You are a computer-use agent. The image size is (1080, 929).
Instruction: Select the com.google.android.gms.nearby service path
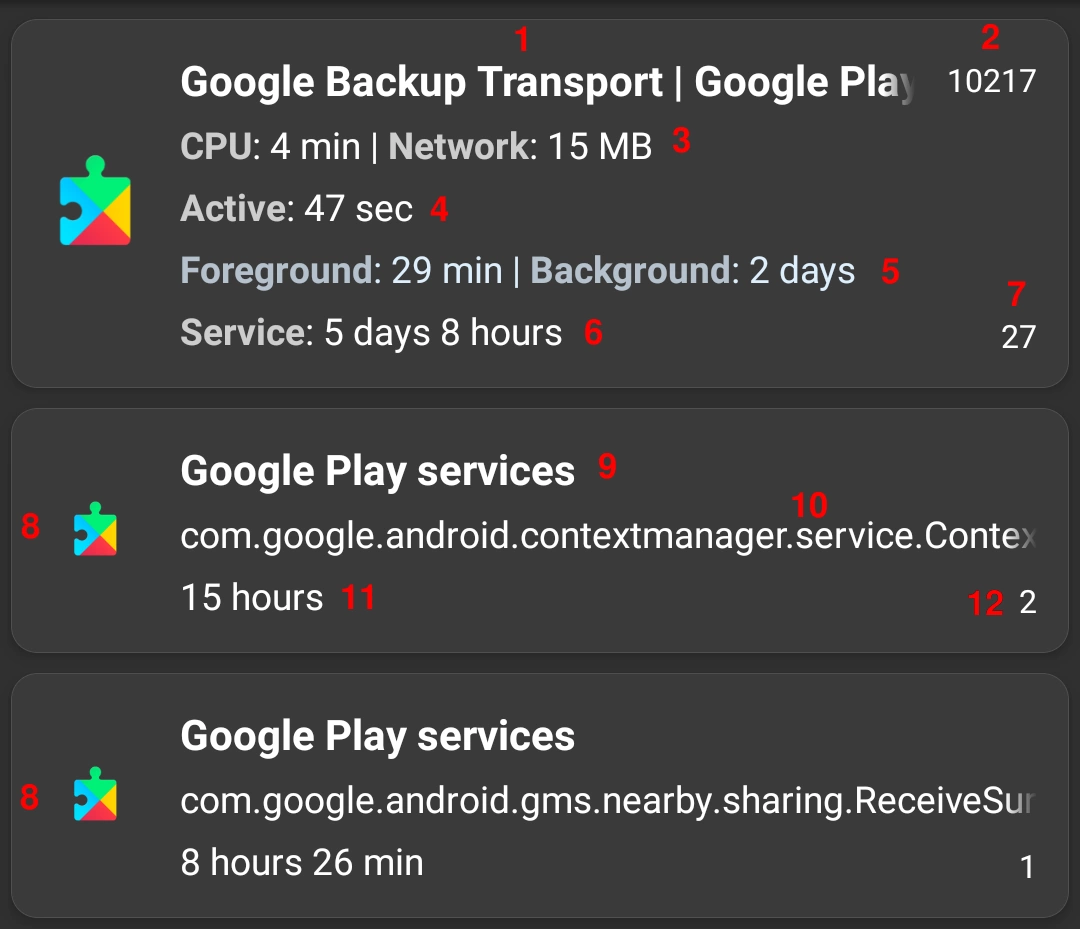(x=600, y=800)
